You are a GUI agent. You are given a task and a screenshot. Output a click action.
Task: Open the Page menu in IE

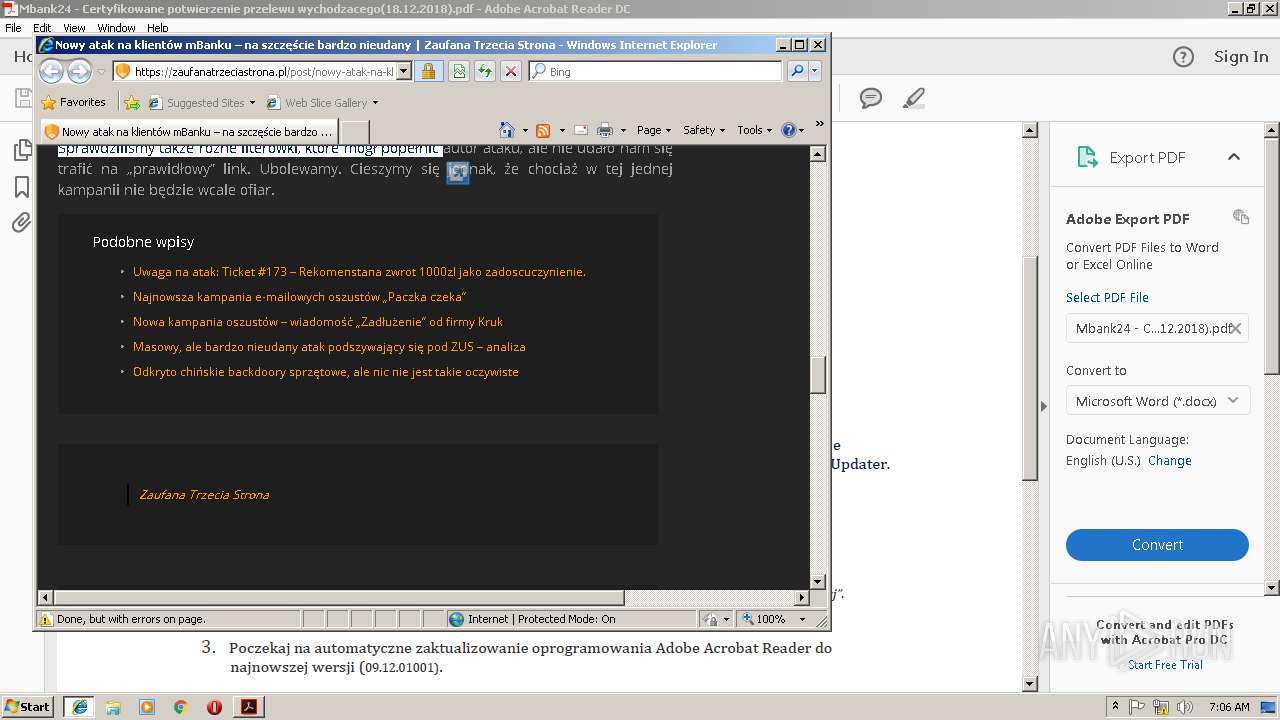click(x=653, y=130)
